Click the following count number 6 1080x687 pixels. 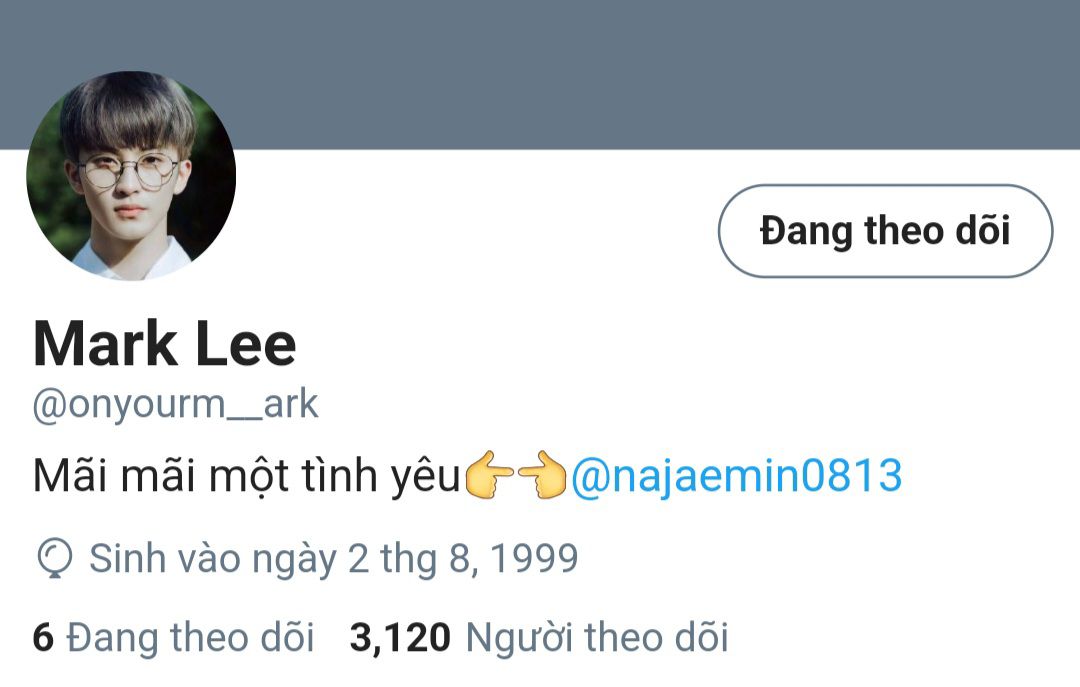pyautogui.click(x=43, y=637)
